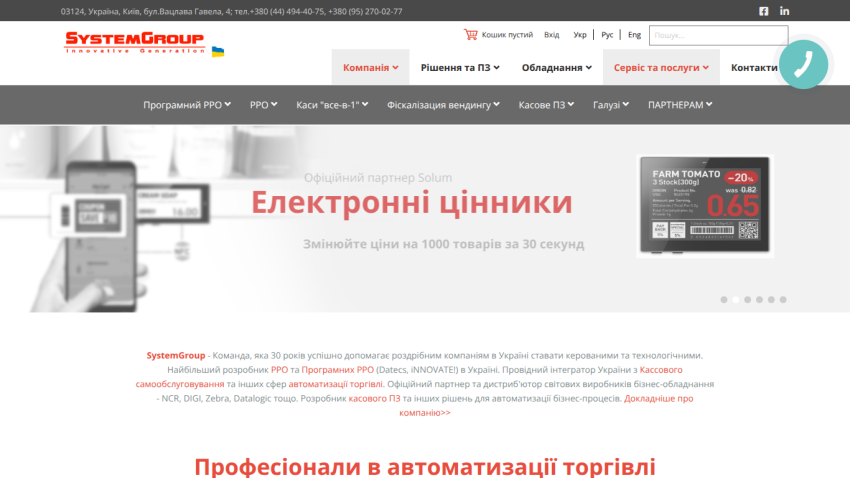Click the Кошик пустий cart link

click(507, 35)
